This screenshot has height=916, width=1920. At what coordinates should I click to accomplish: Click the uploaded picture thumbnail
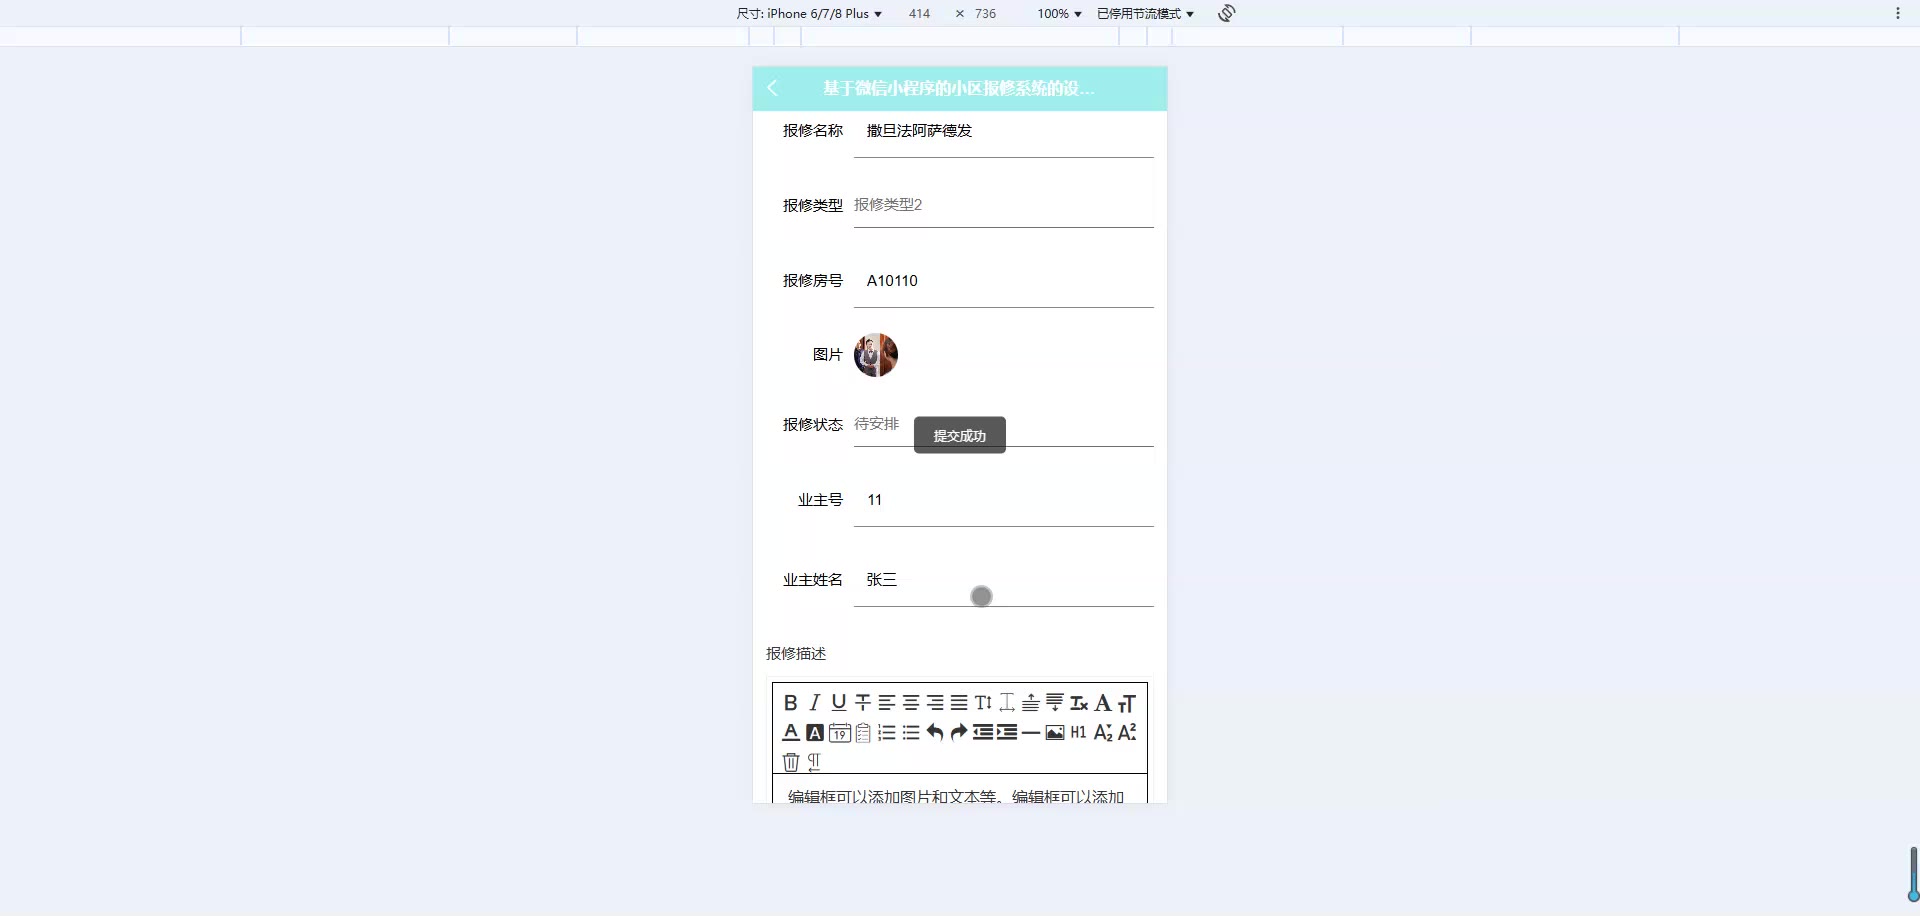tap(875, 355)
